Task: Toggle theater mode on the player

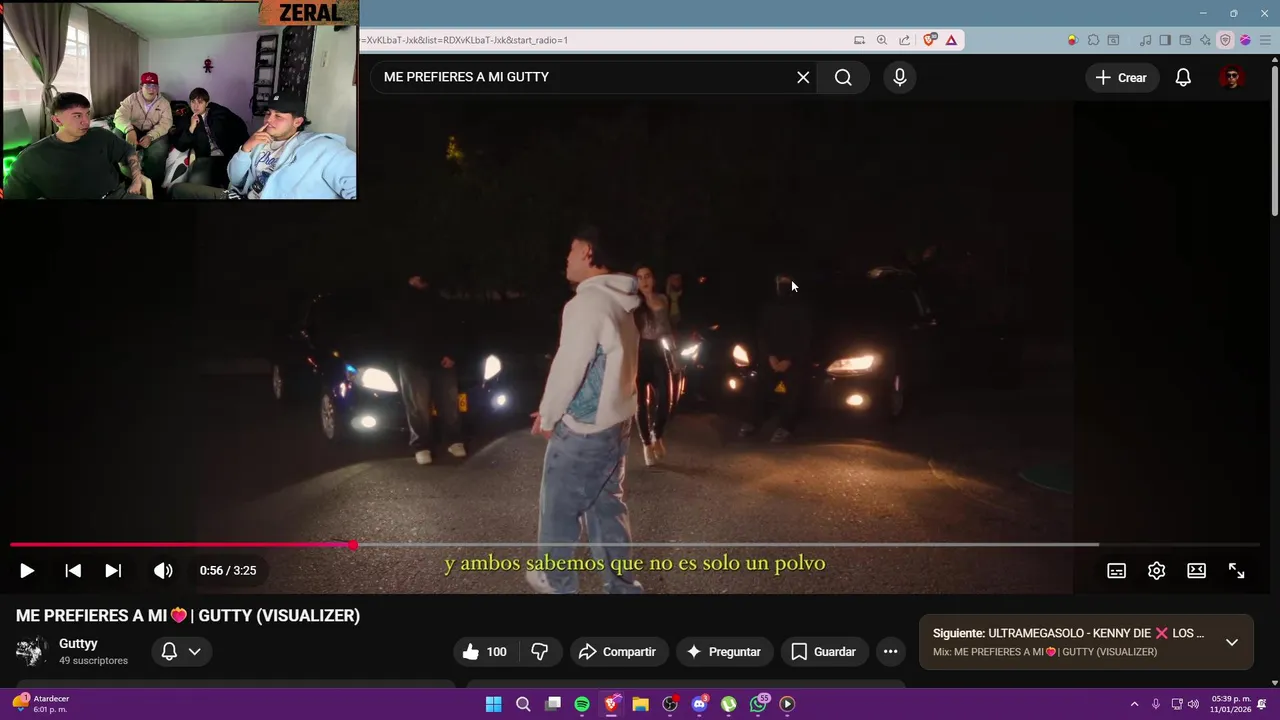Action: (1196, 570)
